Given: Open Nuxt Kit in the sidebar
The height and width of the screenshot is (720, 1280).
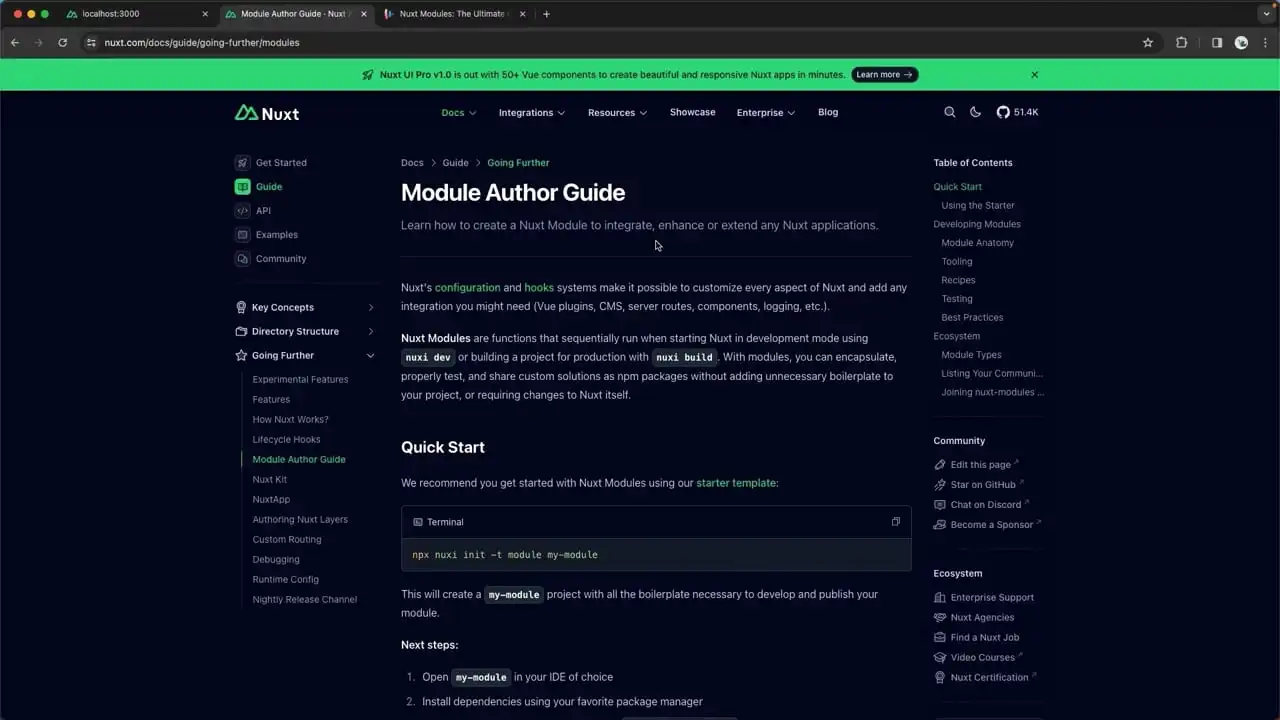Looking at the screenshot, I should (x=270, y=479).
